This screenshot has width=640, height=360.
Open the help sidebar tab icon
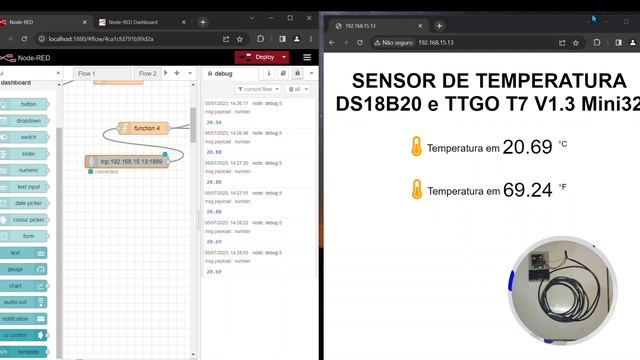(x=283, y=73)
